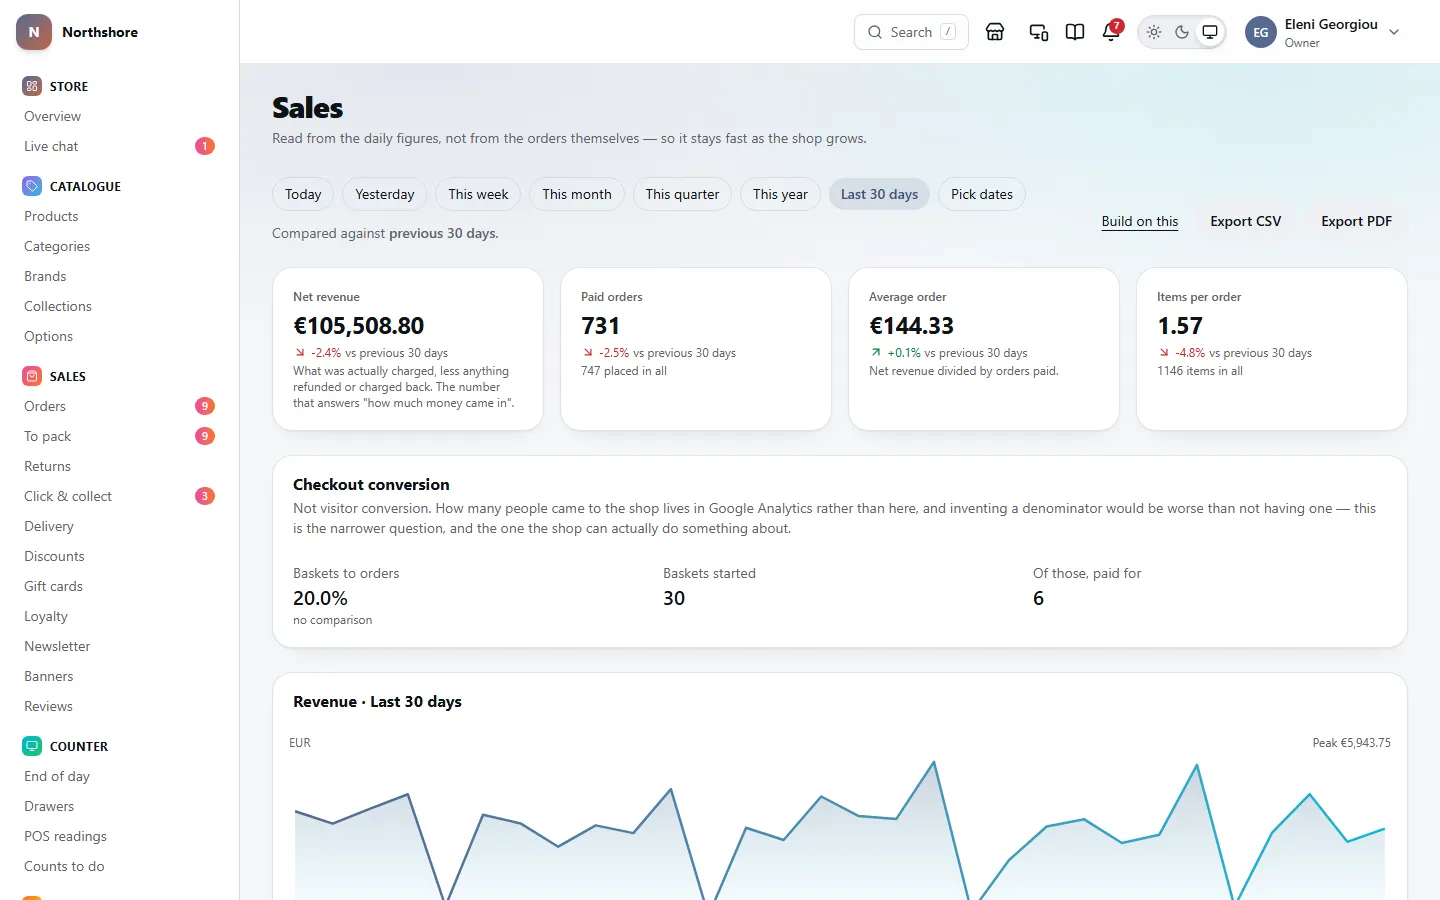Image resolution: width=1440 pixels, height=900 pixels.
Task: Click the Export CSV button
Action: 1246,221
